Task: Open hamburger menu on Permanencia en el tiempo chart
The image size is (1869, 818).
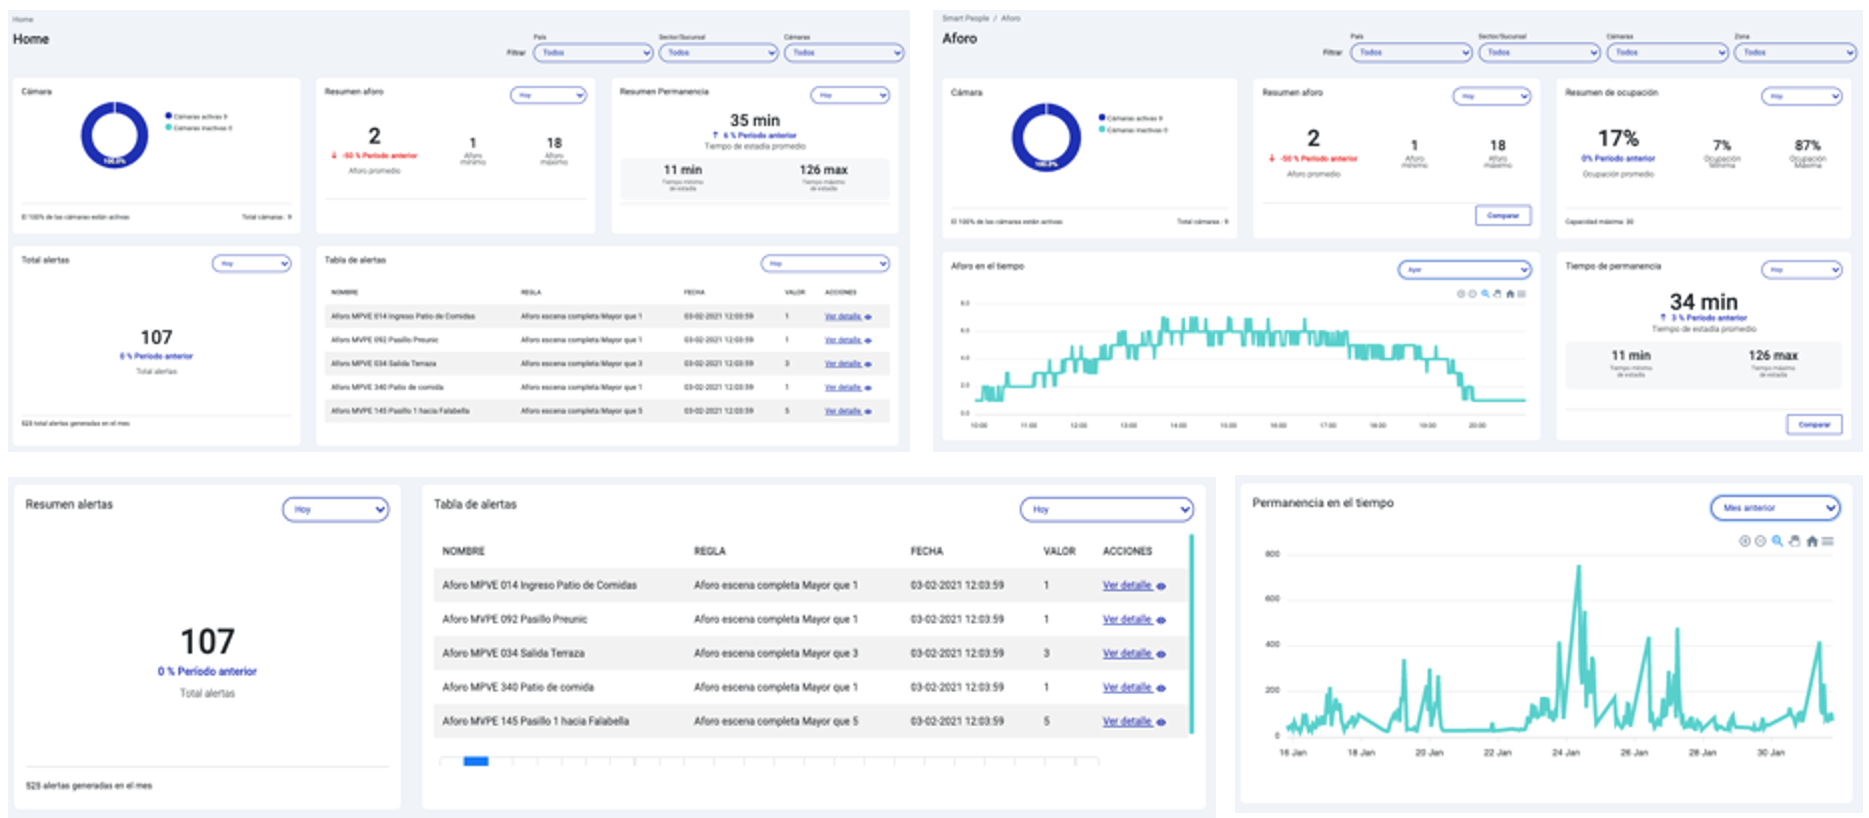Action: [x=1828, y=541]
